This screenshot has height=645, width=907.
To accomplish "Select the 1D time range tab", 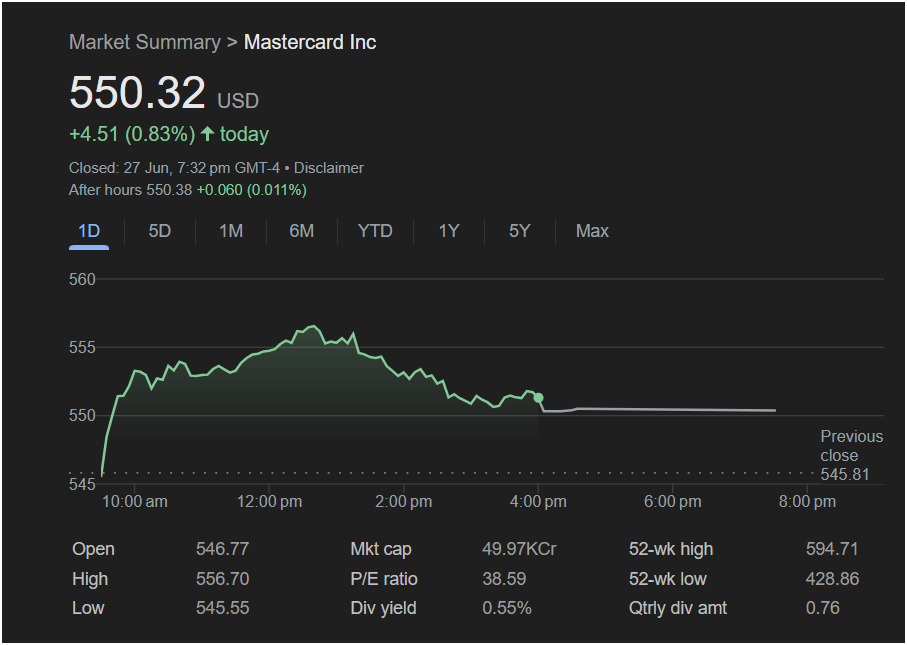I will 89,231.
